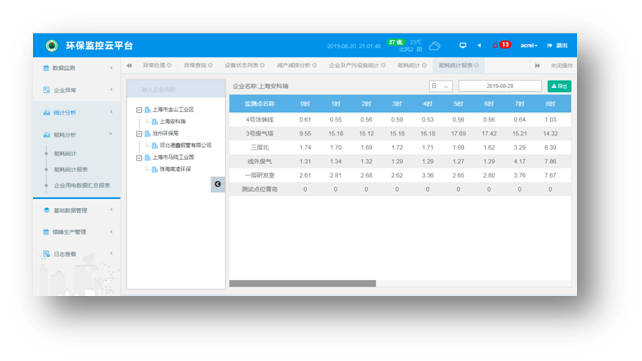Click the green 导出 export button
Image resolution: width=642 pixels, height=361 pixels.
pyautogui.click(x=559, y=86)
